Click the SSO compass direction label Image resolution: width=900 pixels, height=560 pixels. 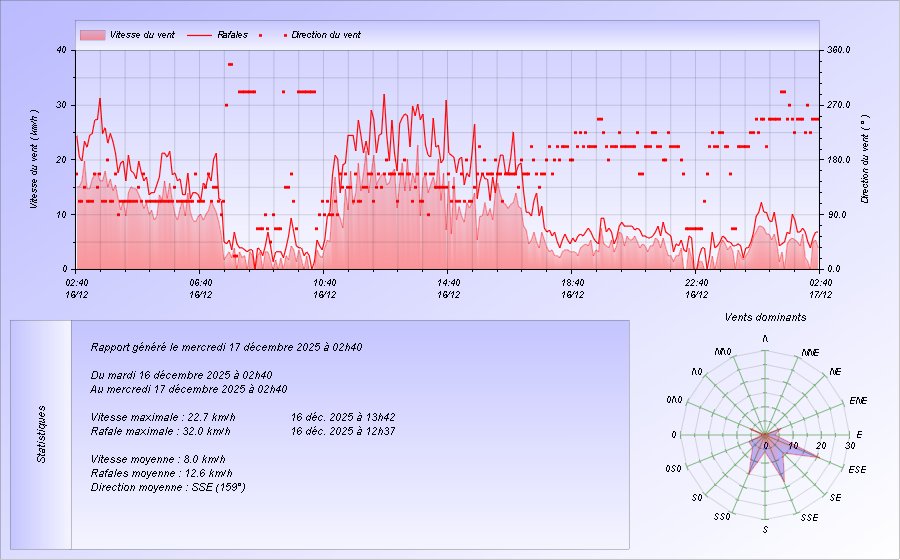point(722,517)
